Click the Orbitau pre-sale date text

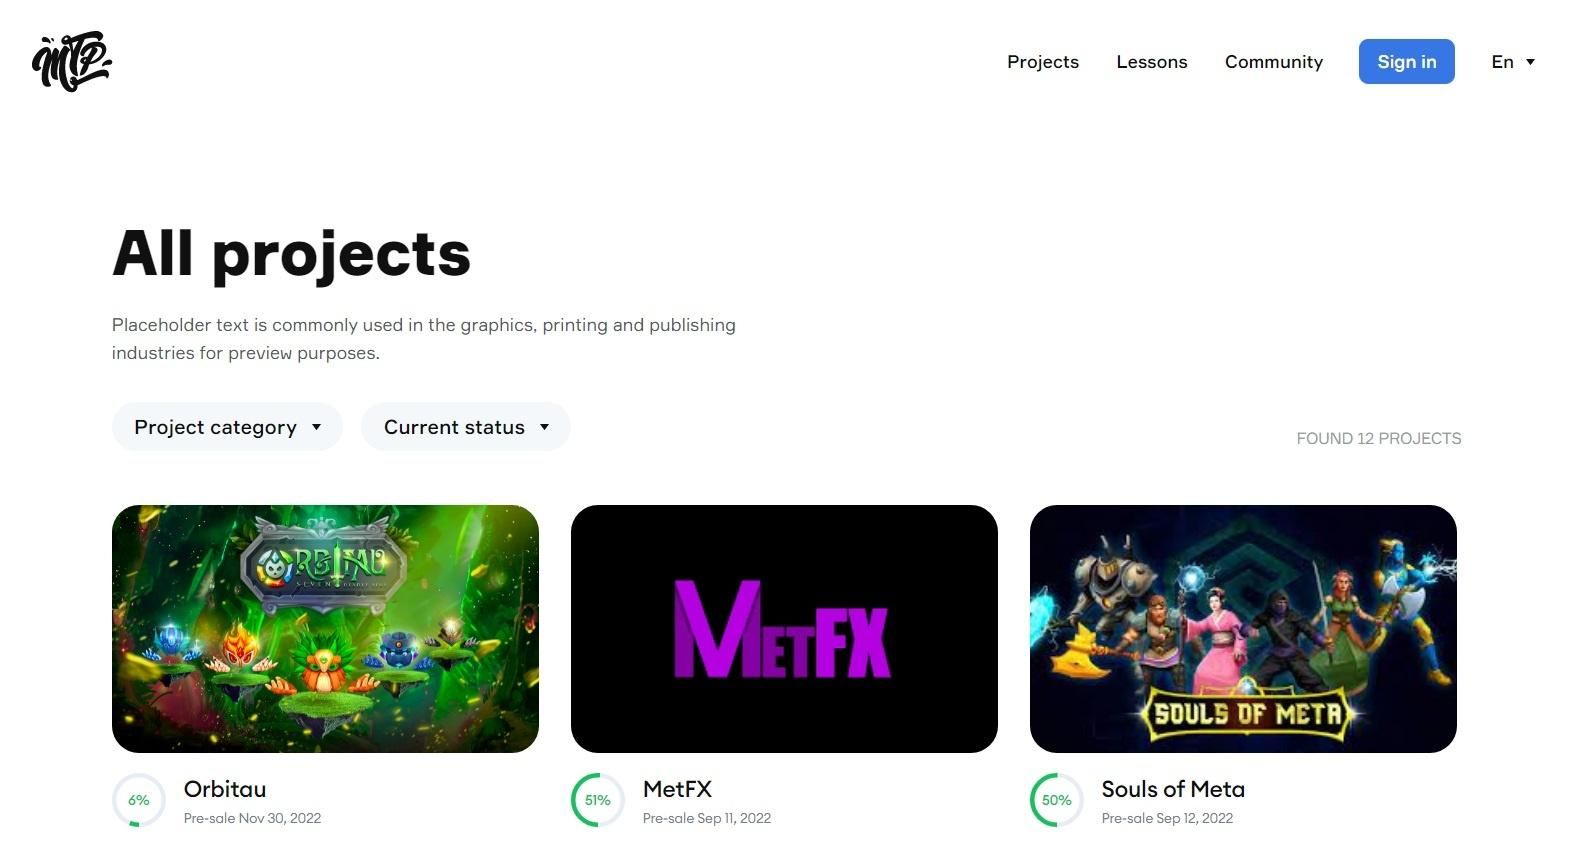[x=252, y=818]
